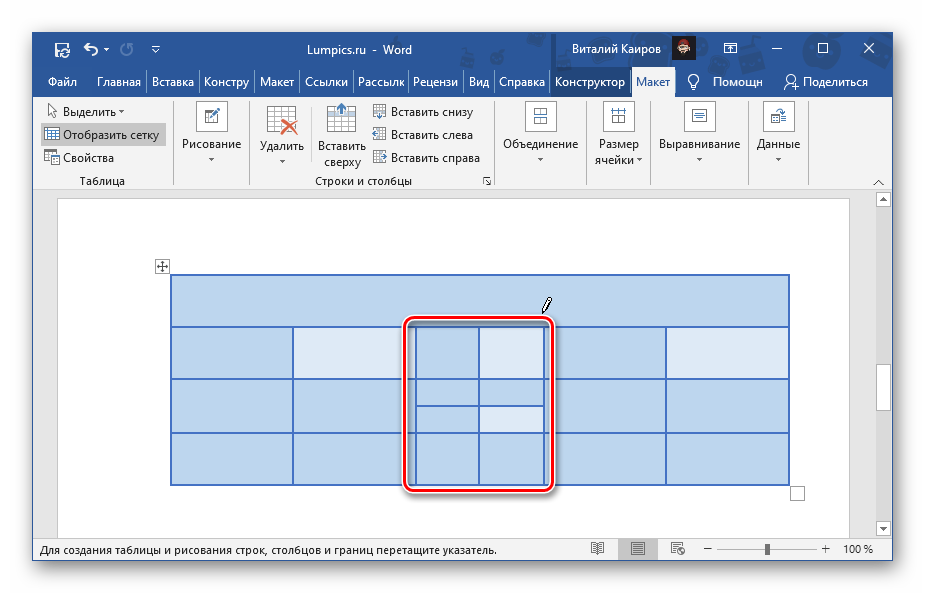Open Customize Quick Access Toolbar menu
The width and height of the screenshot is (925, 593).
coord(156,50)
